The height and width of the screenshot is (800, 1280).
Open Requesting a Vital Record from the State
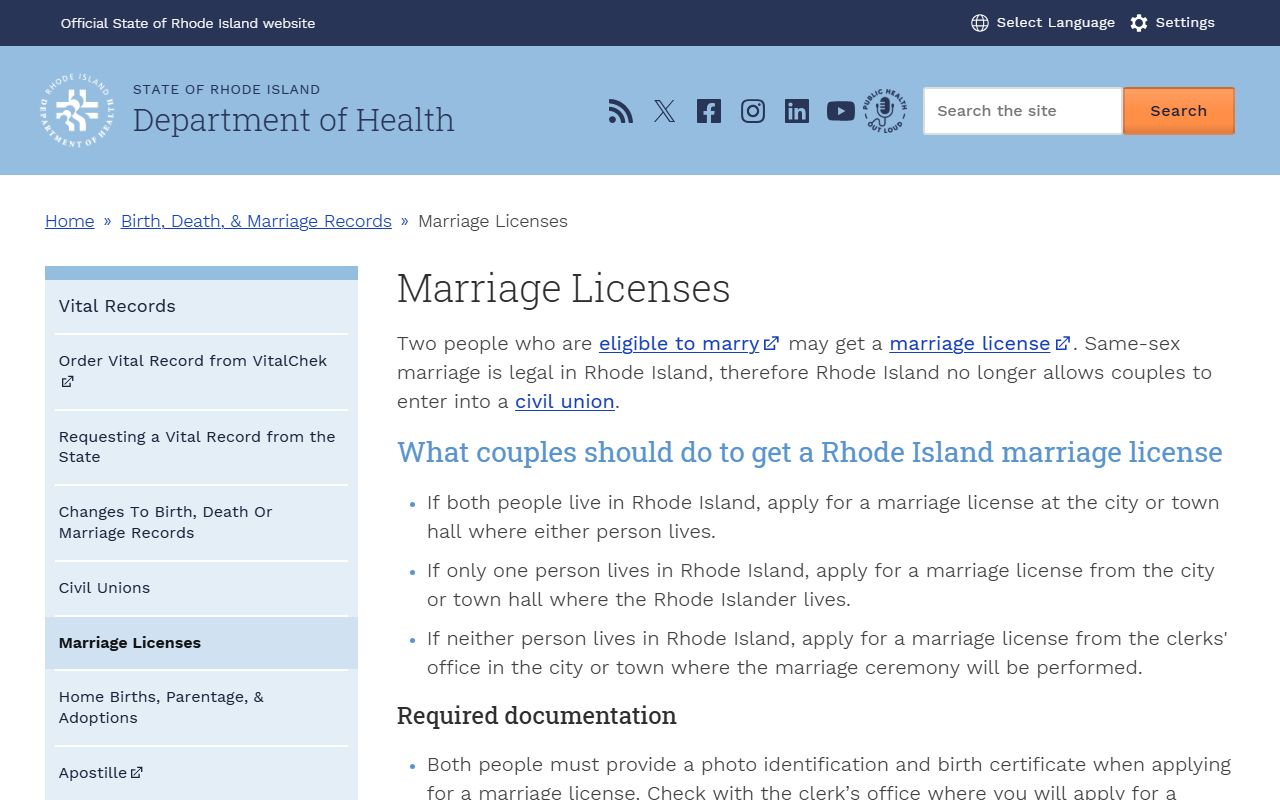201,447
